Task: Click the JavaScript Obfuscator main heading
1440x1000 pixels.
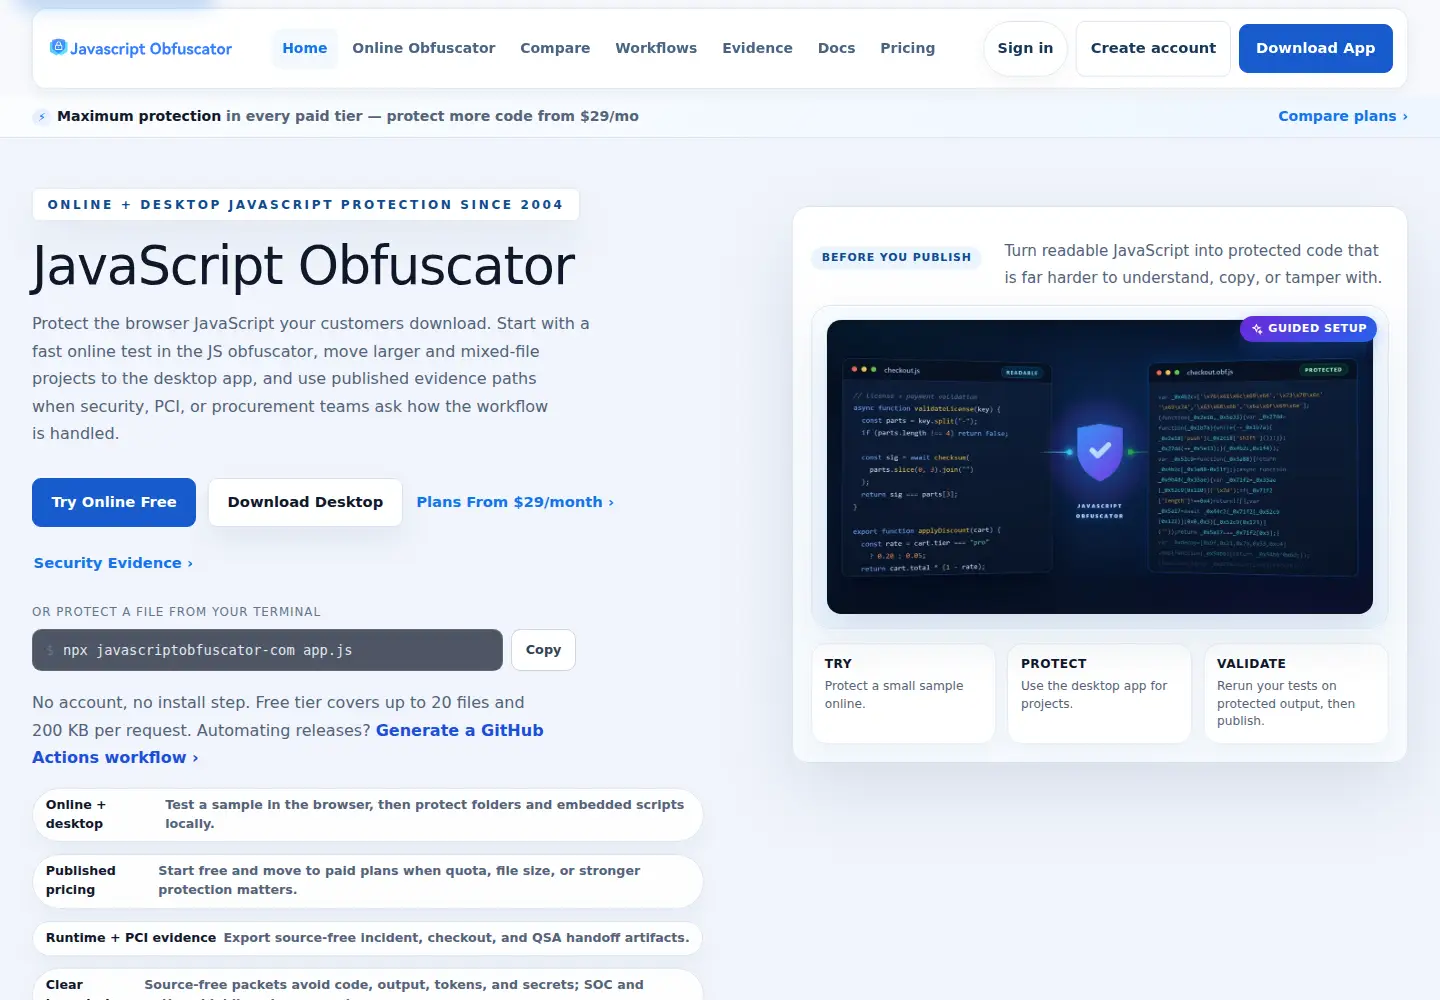Action: pos(303,266)
